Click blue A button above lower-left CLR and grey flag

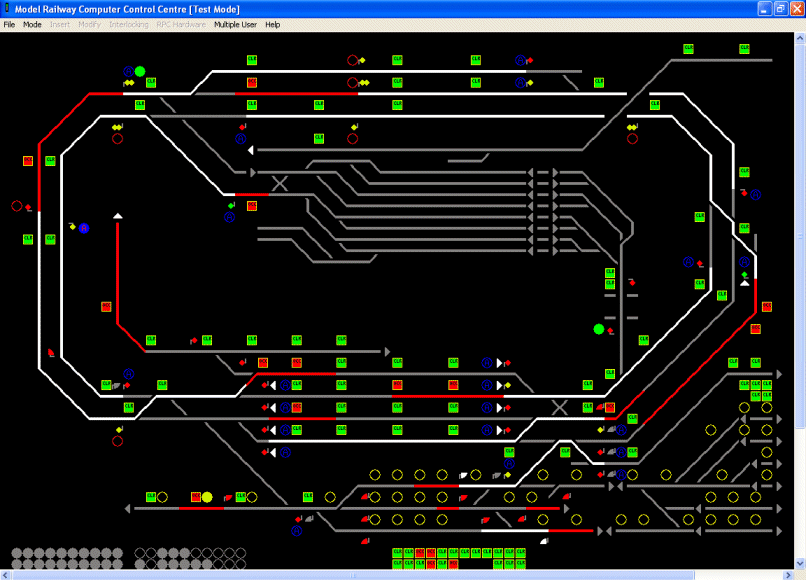(129, 374)
